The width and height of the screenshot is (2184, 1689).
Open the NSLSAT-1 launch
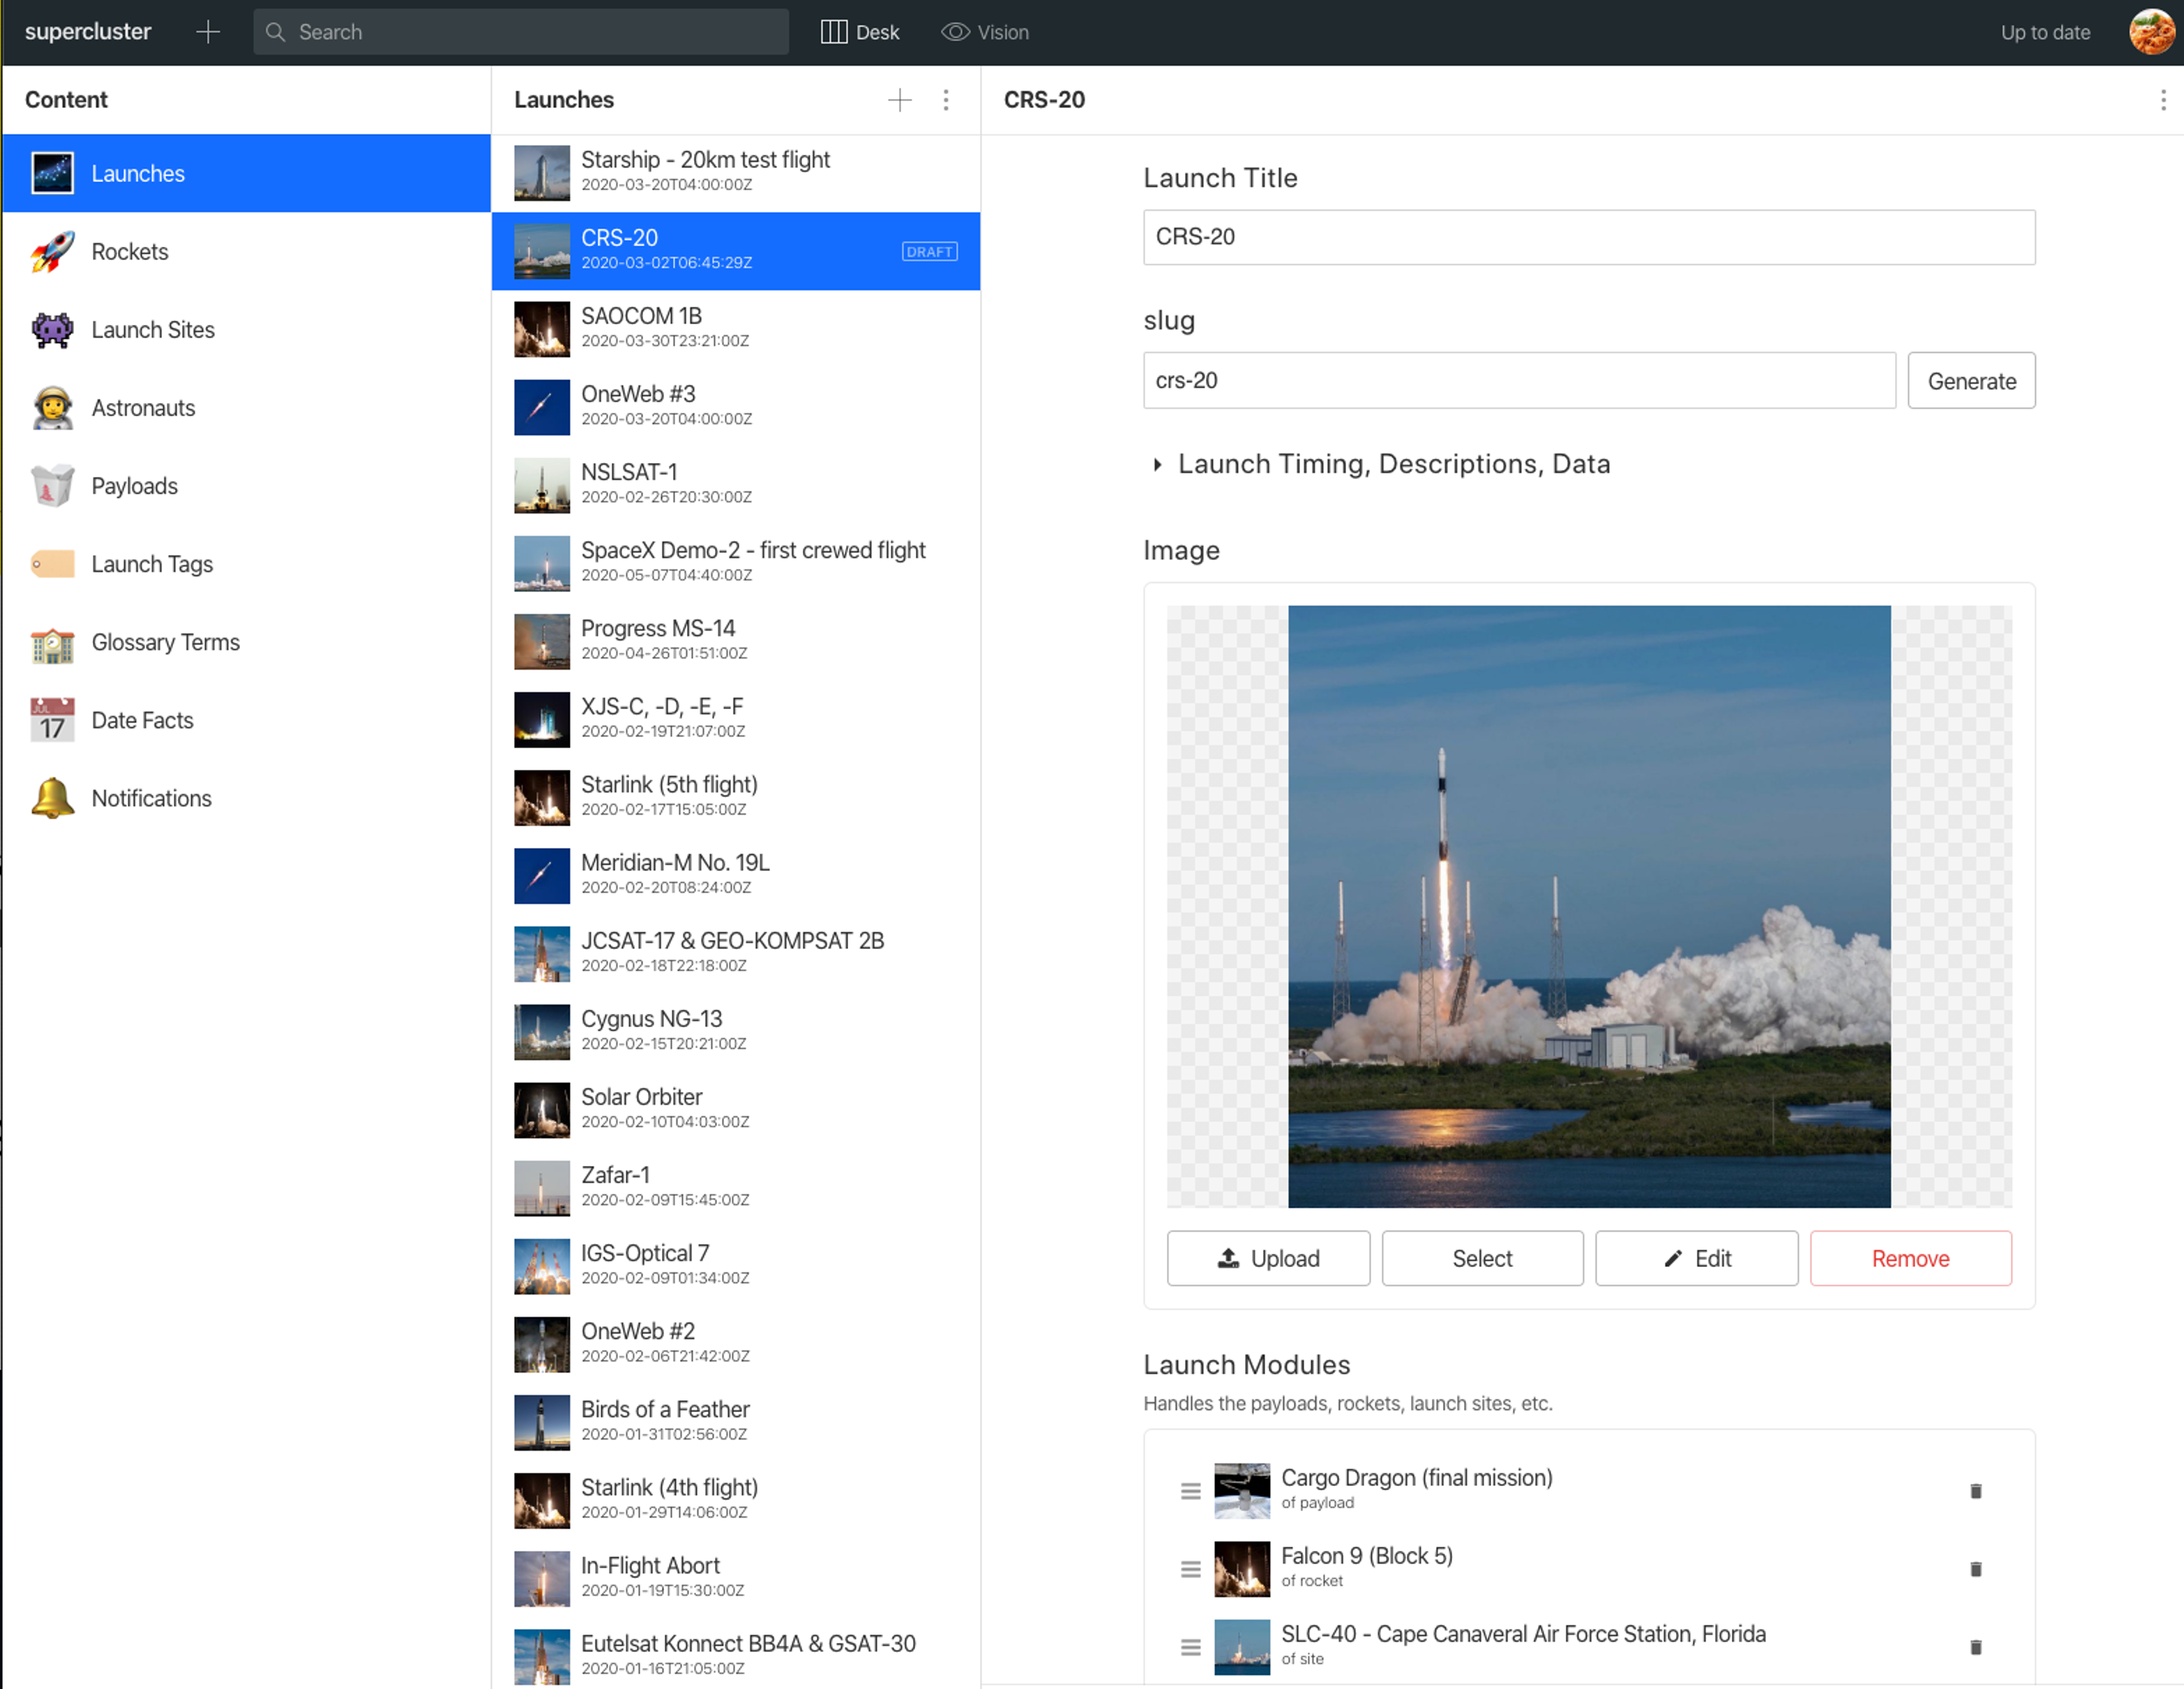click(735, 485)
